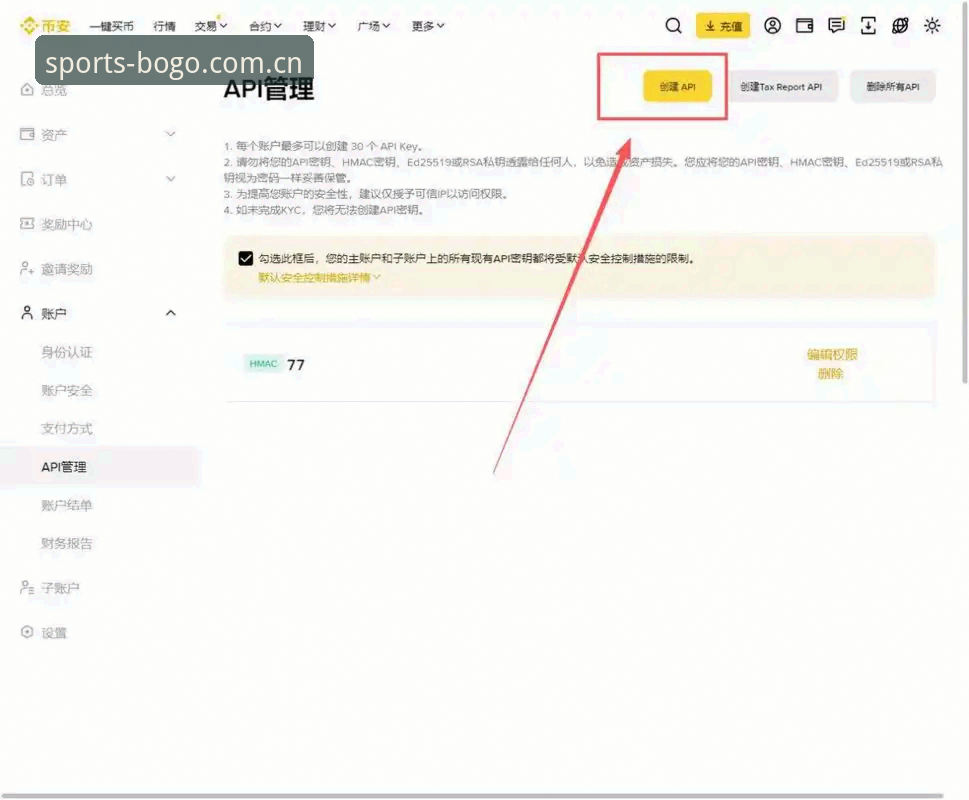Expand the 资产 sidebar chevron

tap(171, 134)
